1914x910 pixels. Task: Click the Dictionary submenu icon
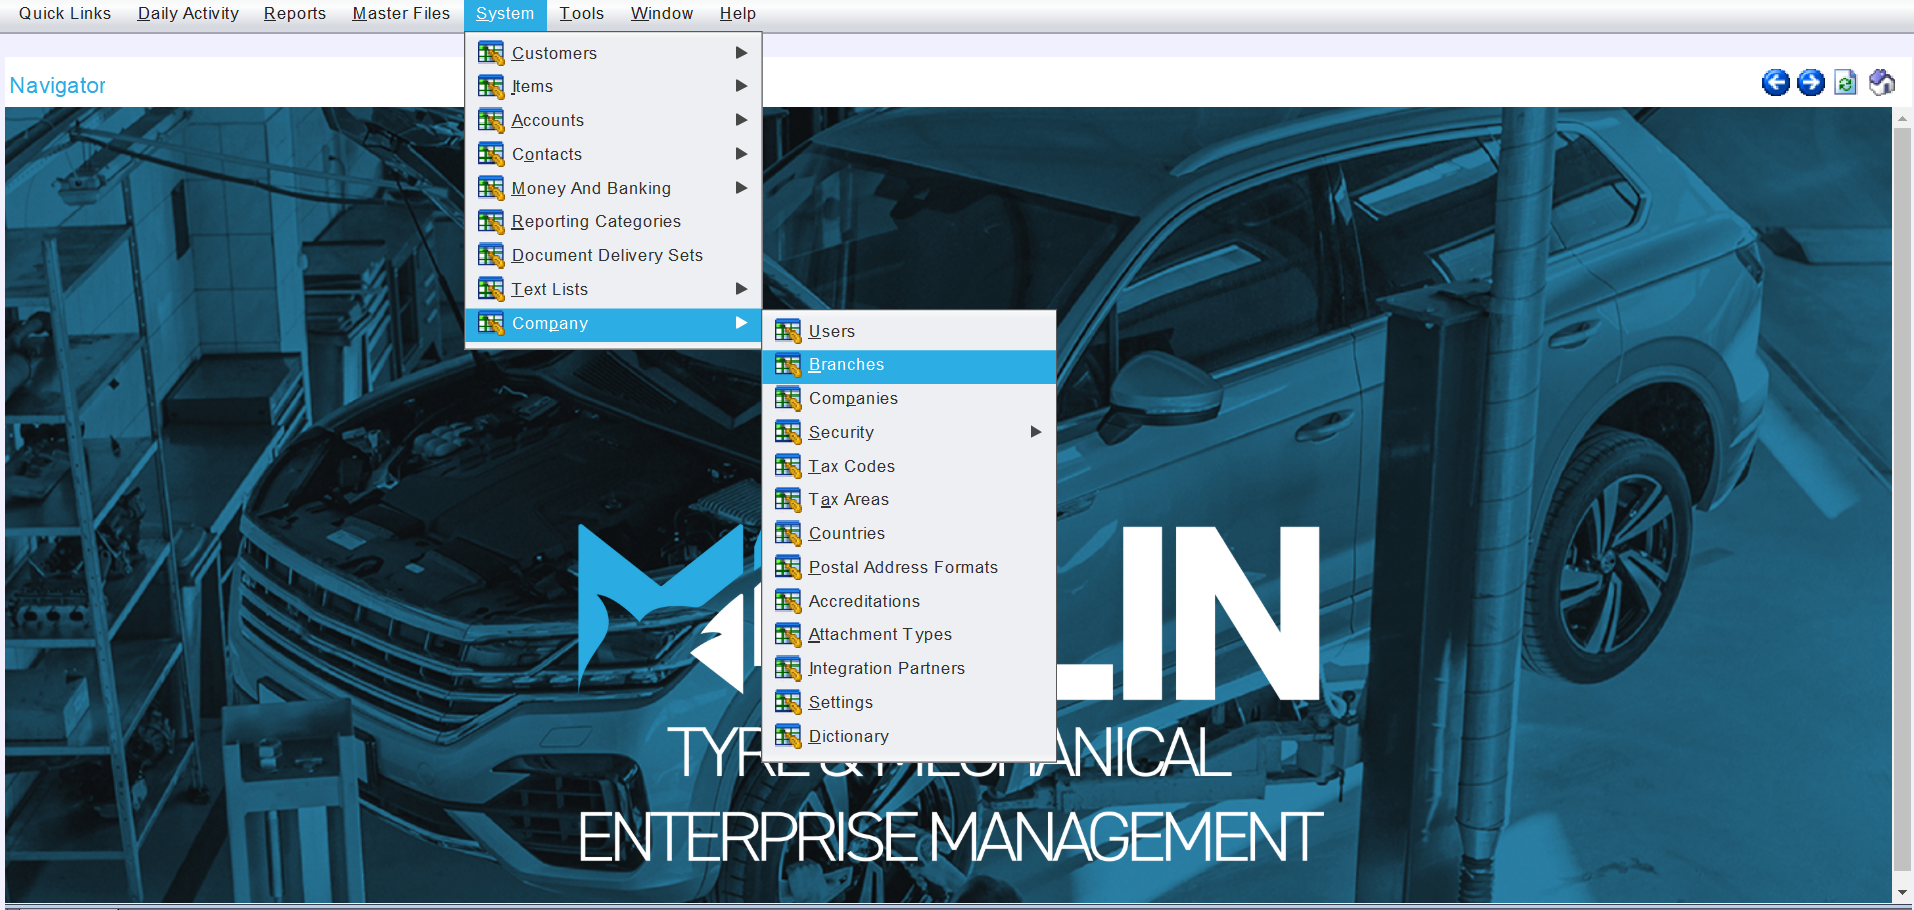pos(788,736)
